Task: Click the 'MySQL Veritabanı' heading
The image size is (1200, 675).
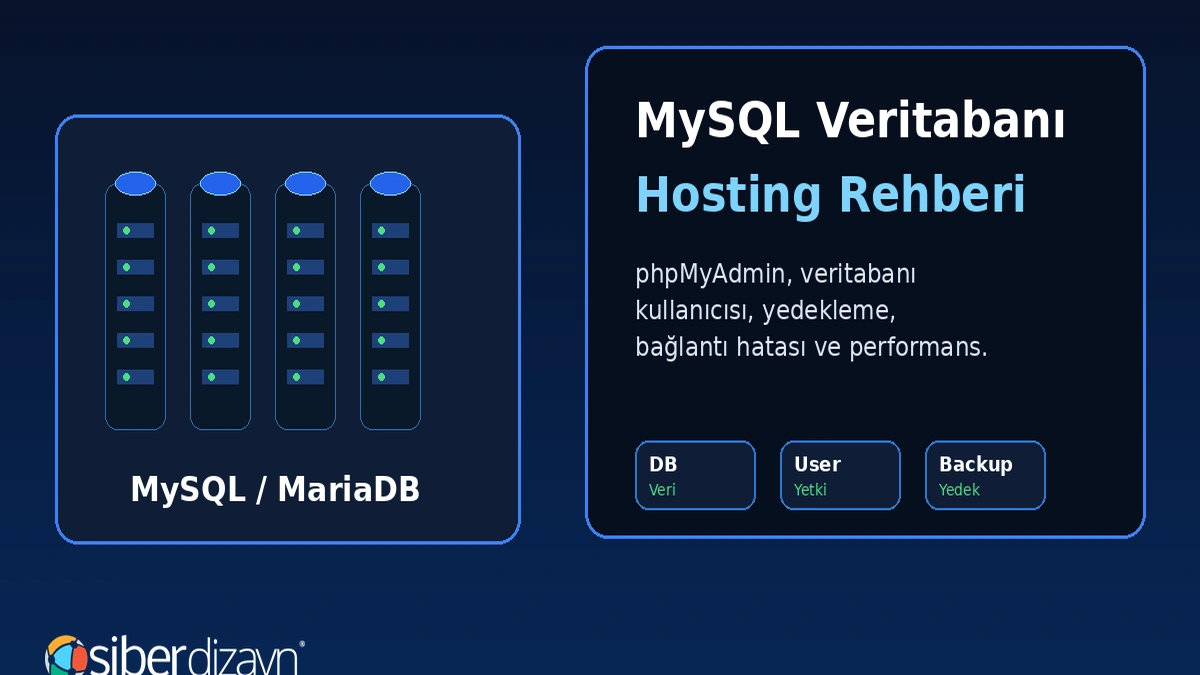Action: click(850, 121)
